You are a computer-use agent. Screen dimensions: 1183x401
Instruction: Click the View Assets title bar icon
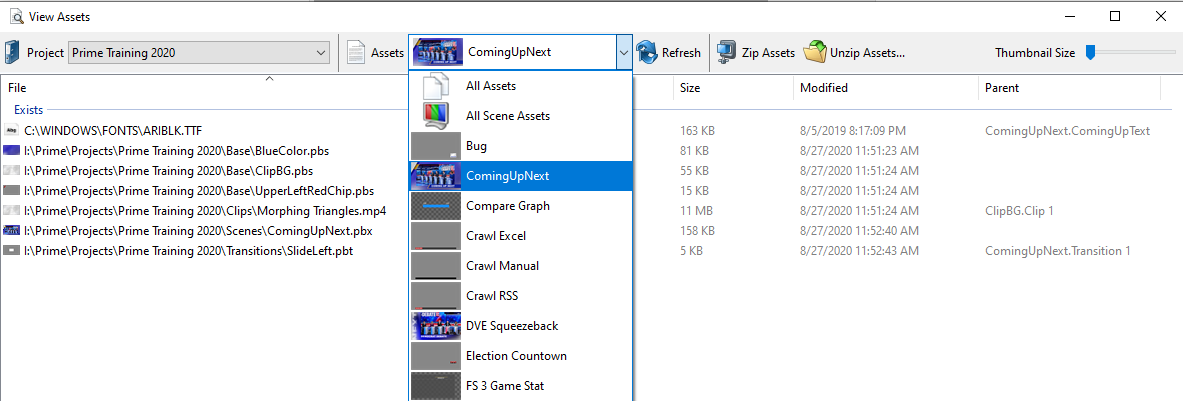point(15,16)
